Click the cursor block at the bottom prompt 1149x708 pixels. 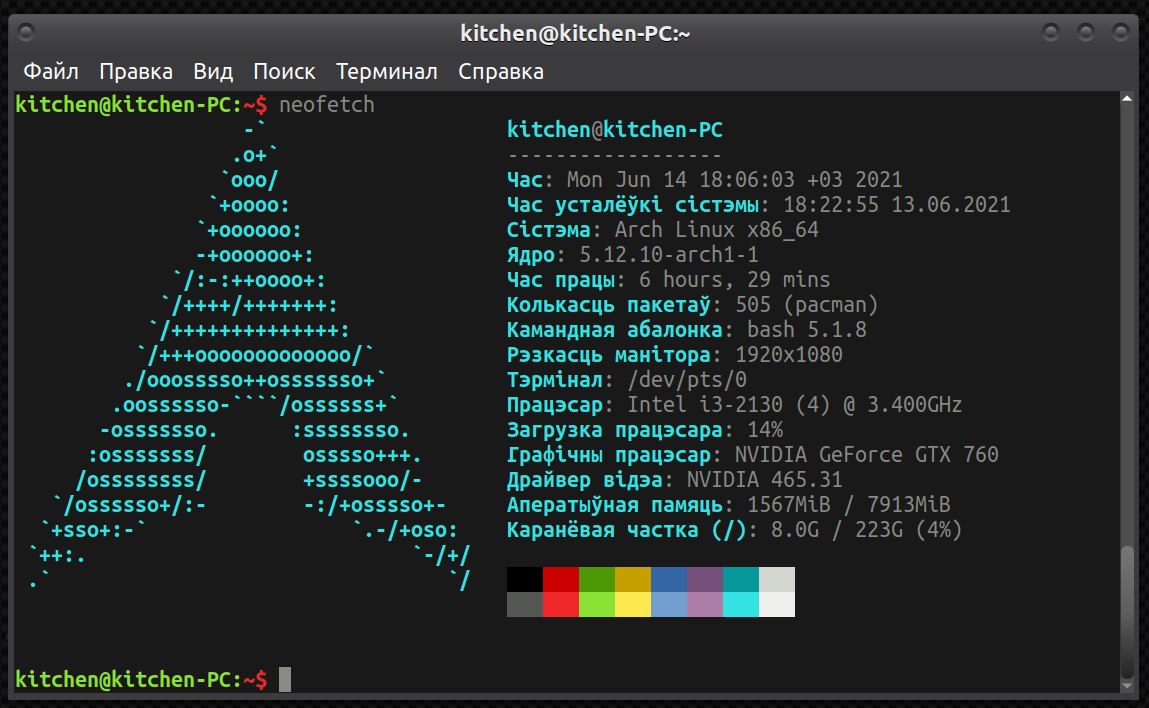click(285, 679)
